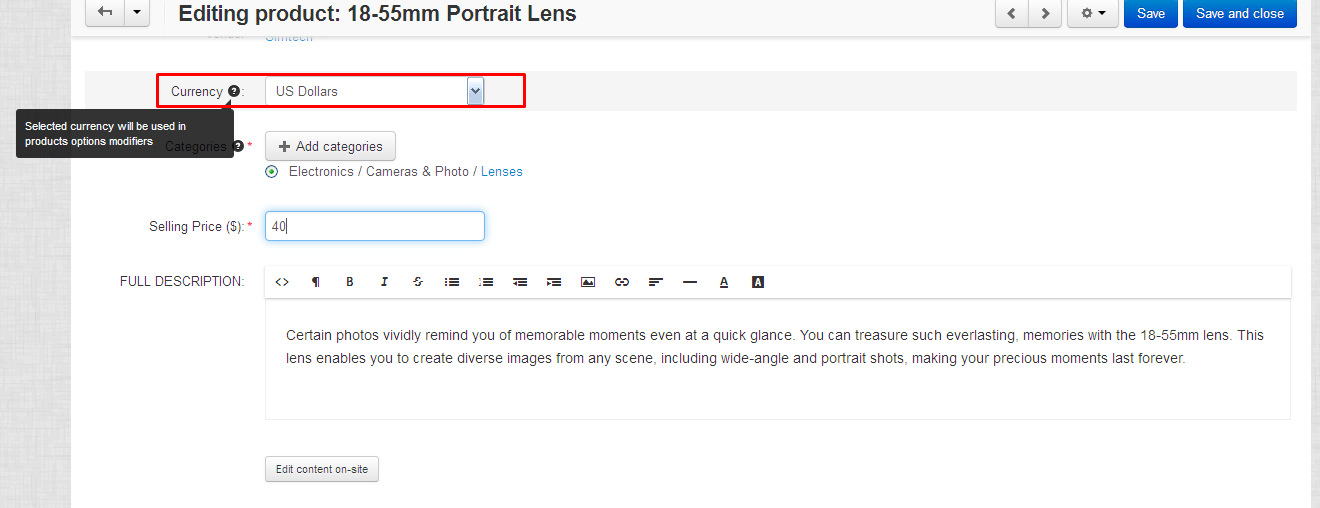Apply italic formatting in editor
The image size is (1320, 508).
[384, 282]
